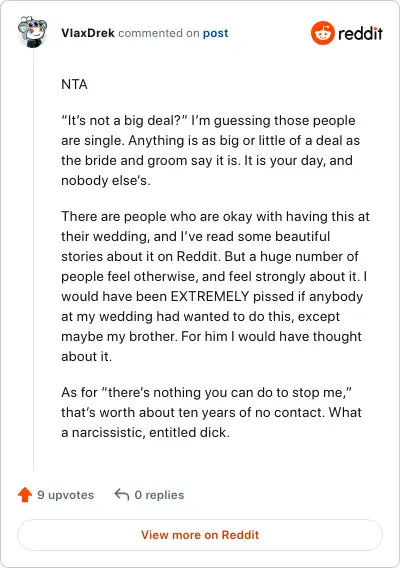Click the "9 upvotes" count

coord(66,495)
